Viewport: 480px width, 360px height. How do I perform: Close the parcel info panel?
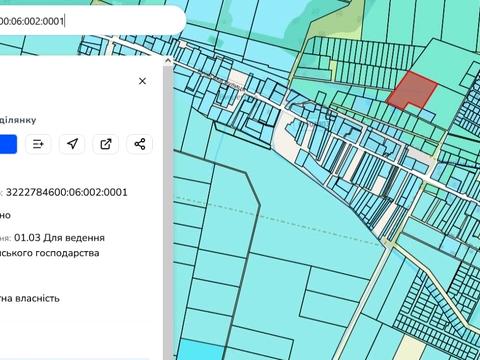(x=142, y=81)
